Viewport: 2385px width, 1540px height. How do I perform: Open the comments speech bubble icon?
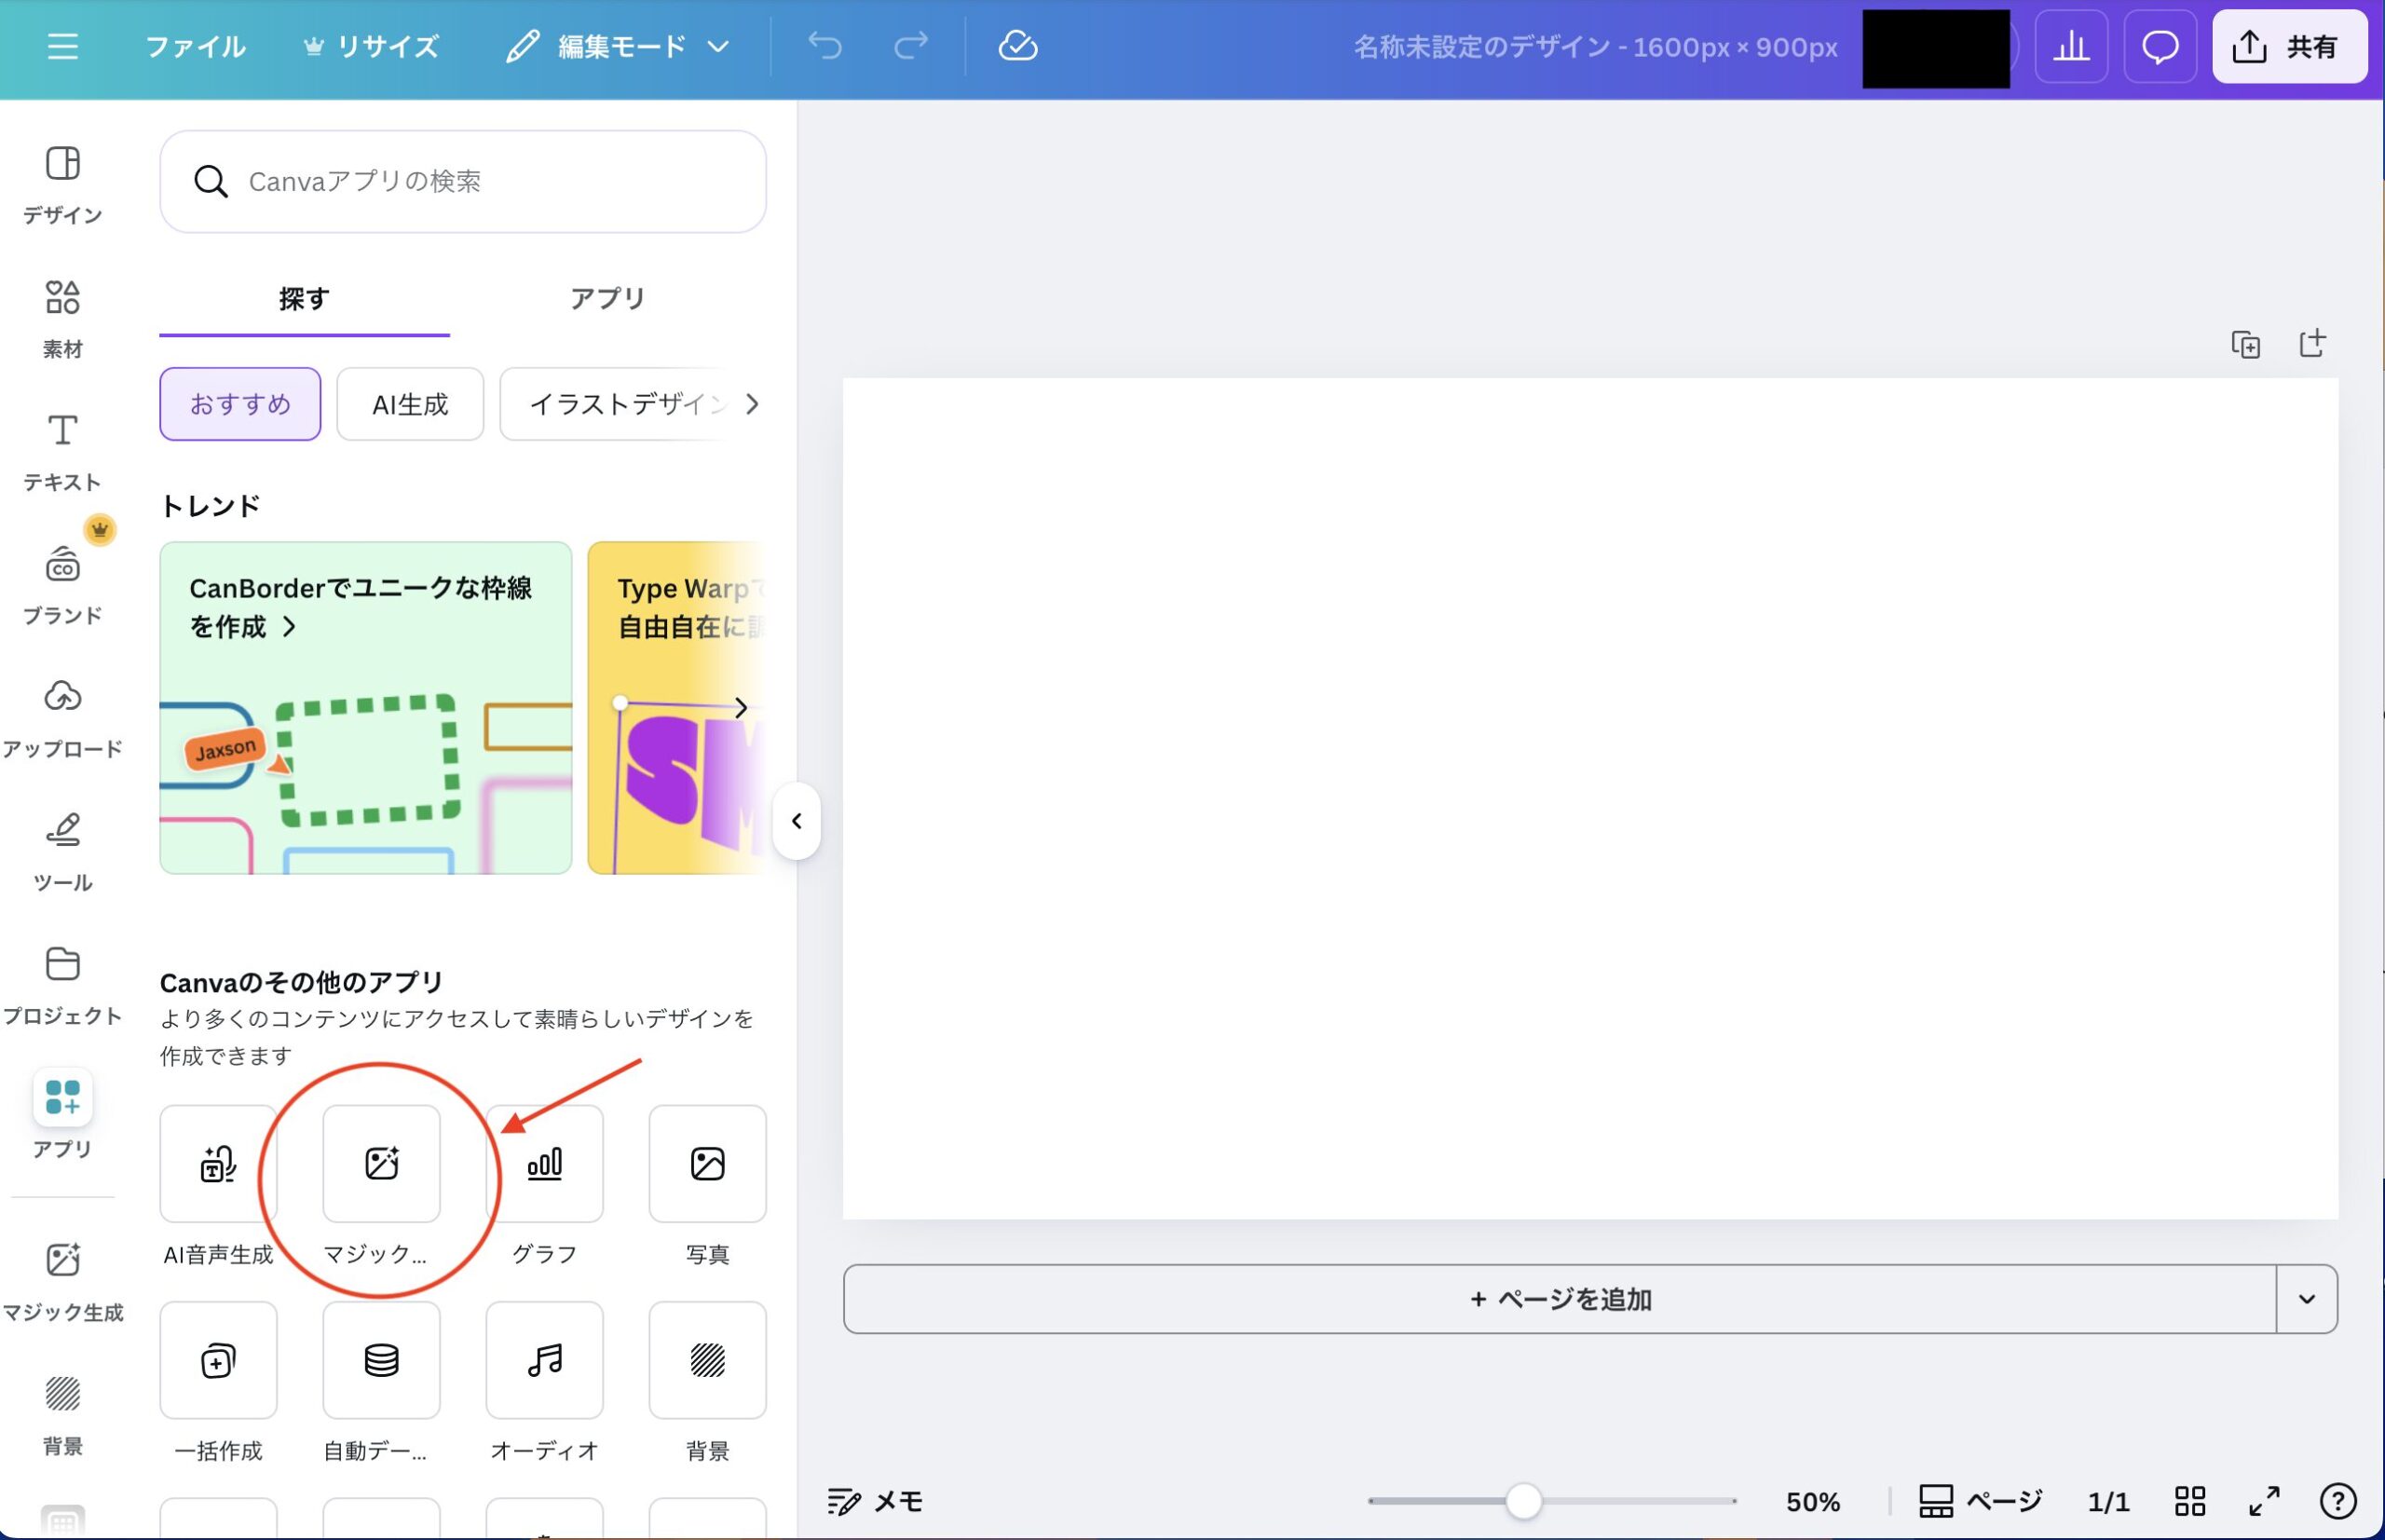click(2159, 46)
